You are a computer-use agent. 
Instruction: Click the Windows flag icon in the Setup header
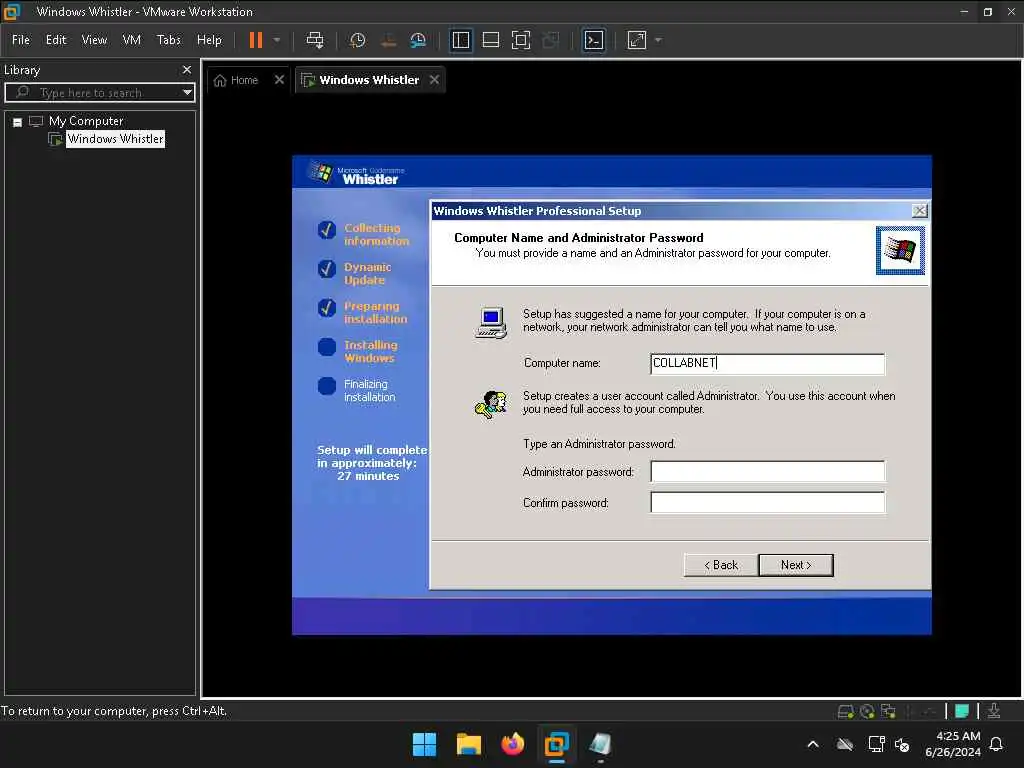(x=900, y=250)
